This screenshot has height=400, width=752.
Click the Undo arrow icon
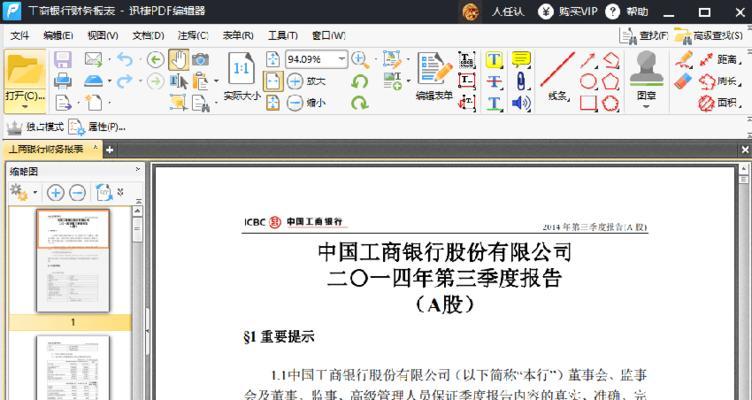(125, 59)
